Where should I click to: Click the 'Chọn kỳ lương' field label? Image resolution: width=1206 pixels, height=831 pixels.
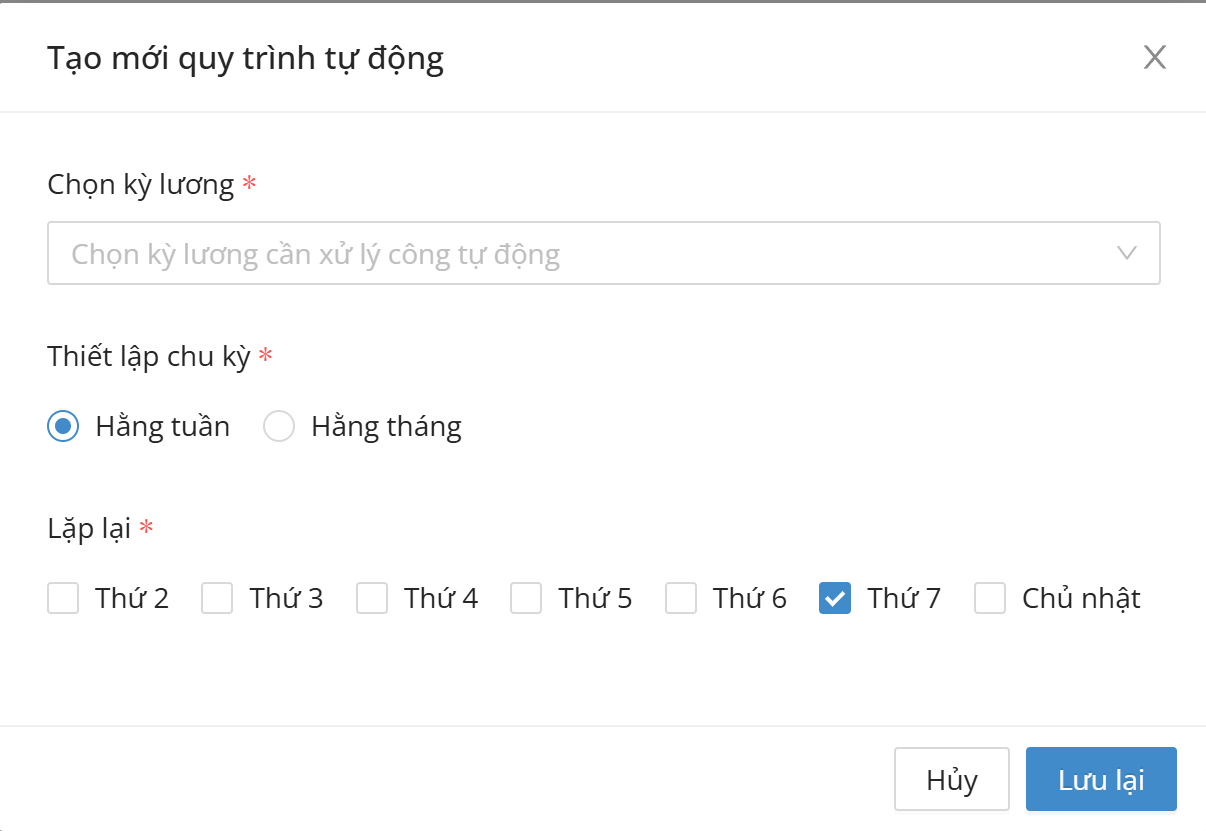pyautogui.click(x=141, y=184)
